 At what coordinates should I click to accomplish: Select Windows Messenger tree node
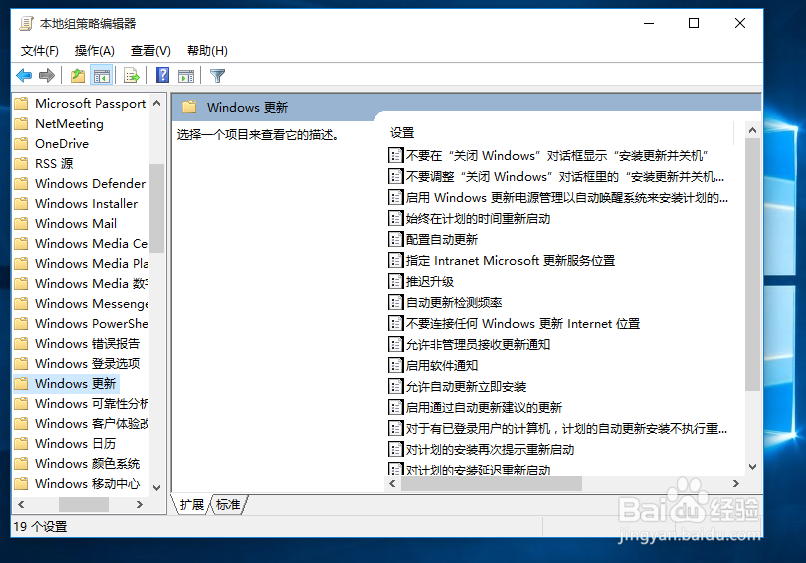(x=91, y=303)
